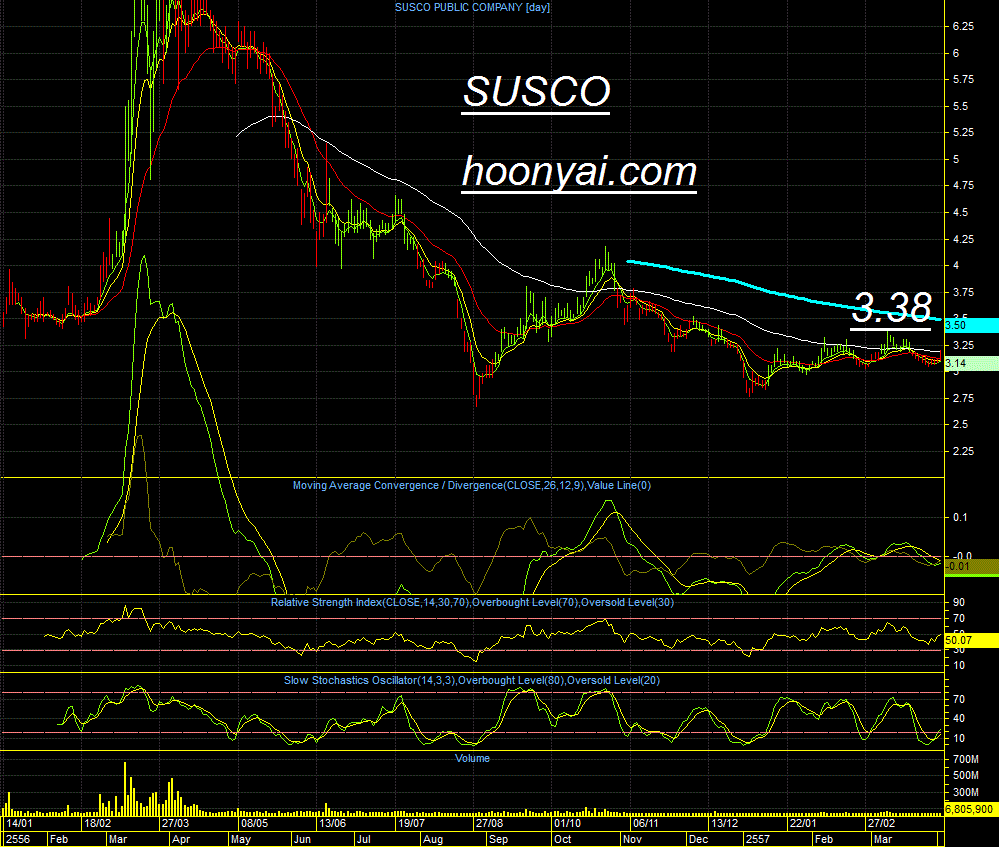Viewport: 999px width, 847px height.
Task: Select the 27/08 date marker on timeline
Action: (489, 823)
